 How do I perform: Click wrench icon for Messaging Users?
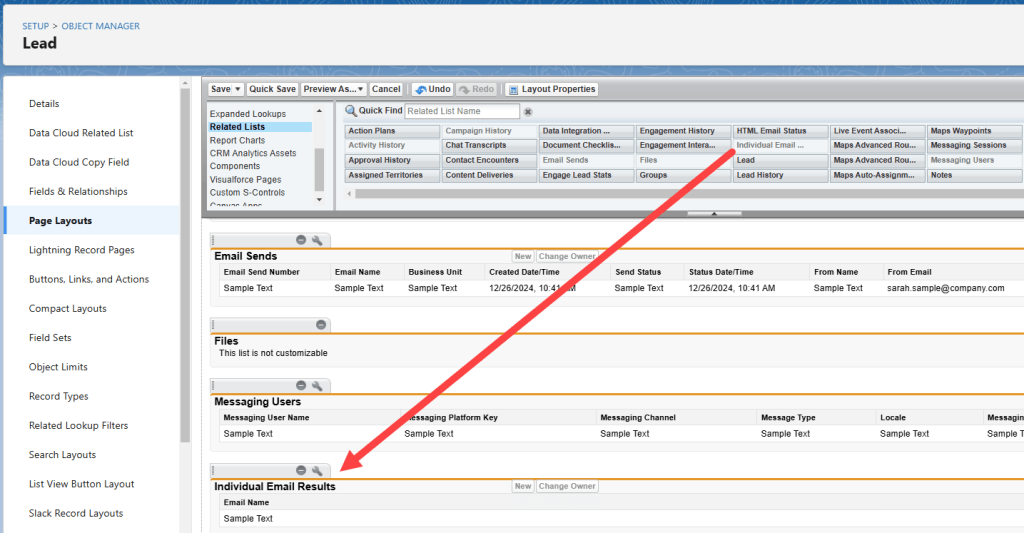click(x=317, y=386)
